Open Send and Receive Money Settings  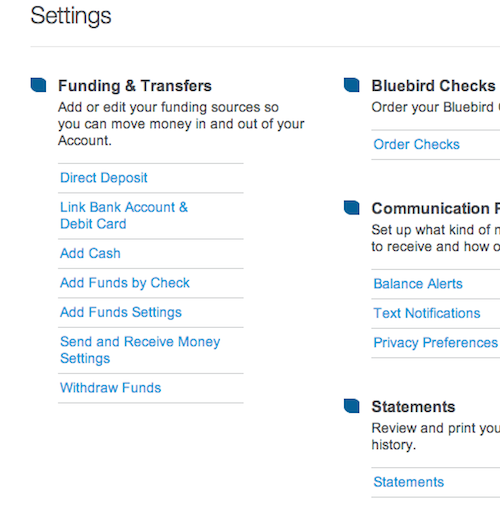(x=140, y=350)
